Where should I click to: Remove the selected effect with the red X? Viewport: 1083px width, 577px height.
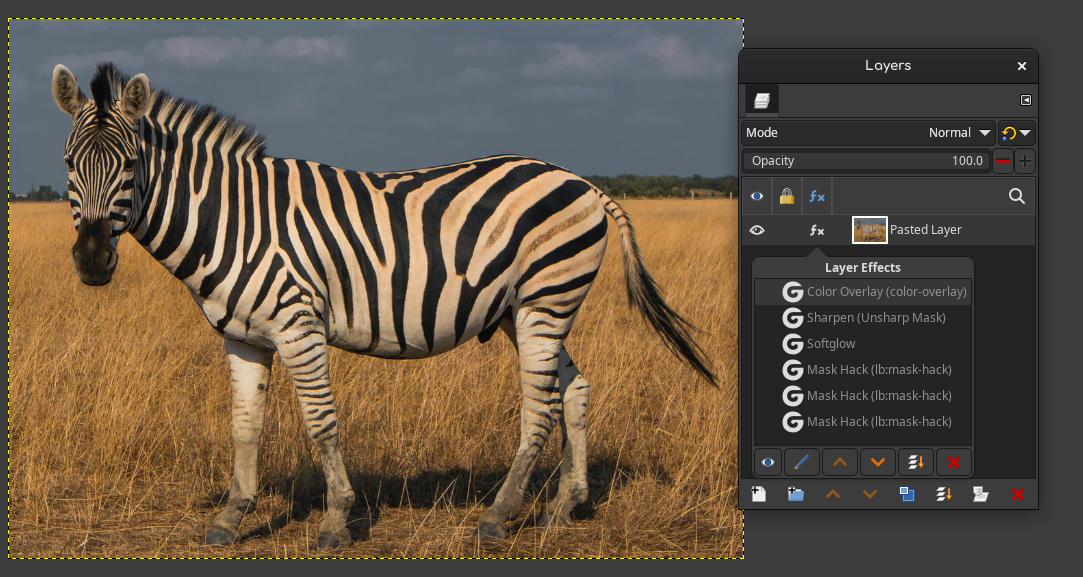click(954, 462)
